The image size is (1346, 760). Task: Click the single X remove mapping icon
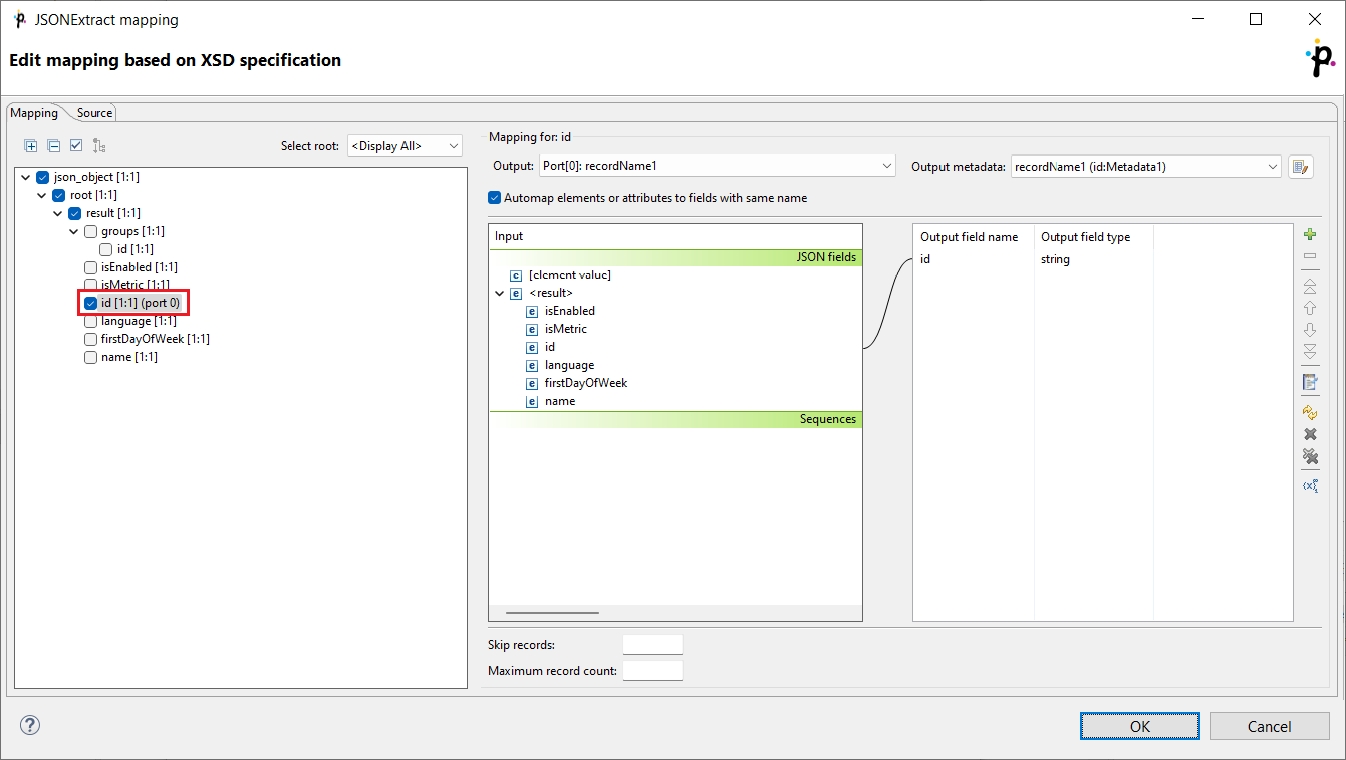tap(1310, 434)
